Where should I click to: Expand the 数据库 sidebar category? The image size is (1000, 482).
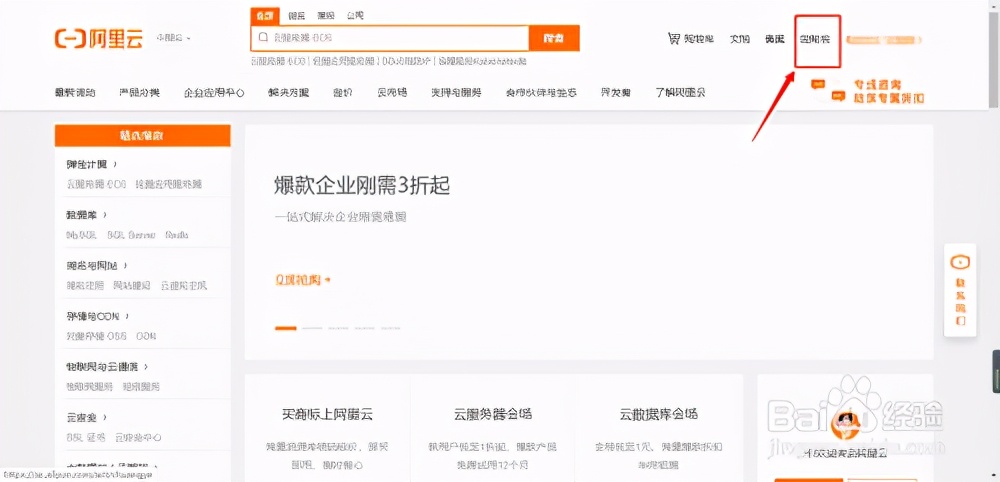[86, 215]
